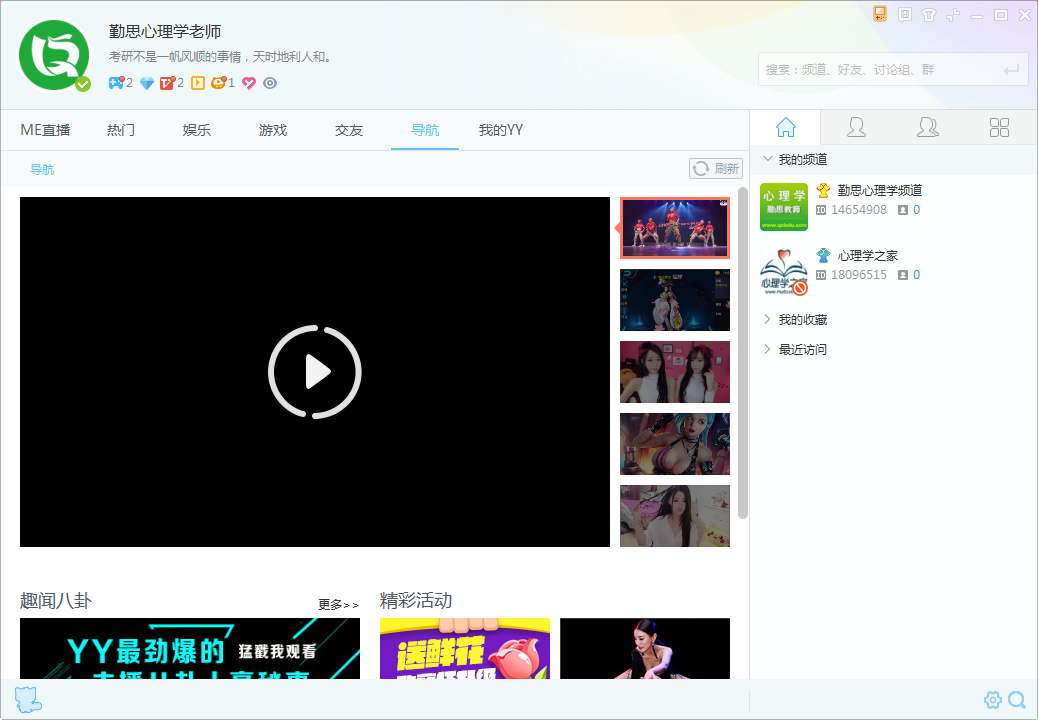The width and height of the screenshot is (1038, 720).
Task: Click the channel ID 14654908
Action: 859,210
